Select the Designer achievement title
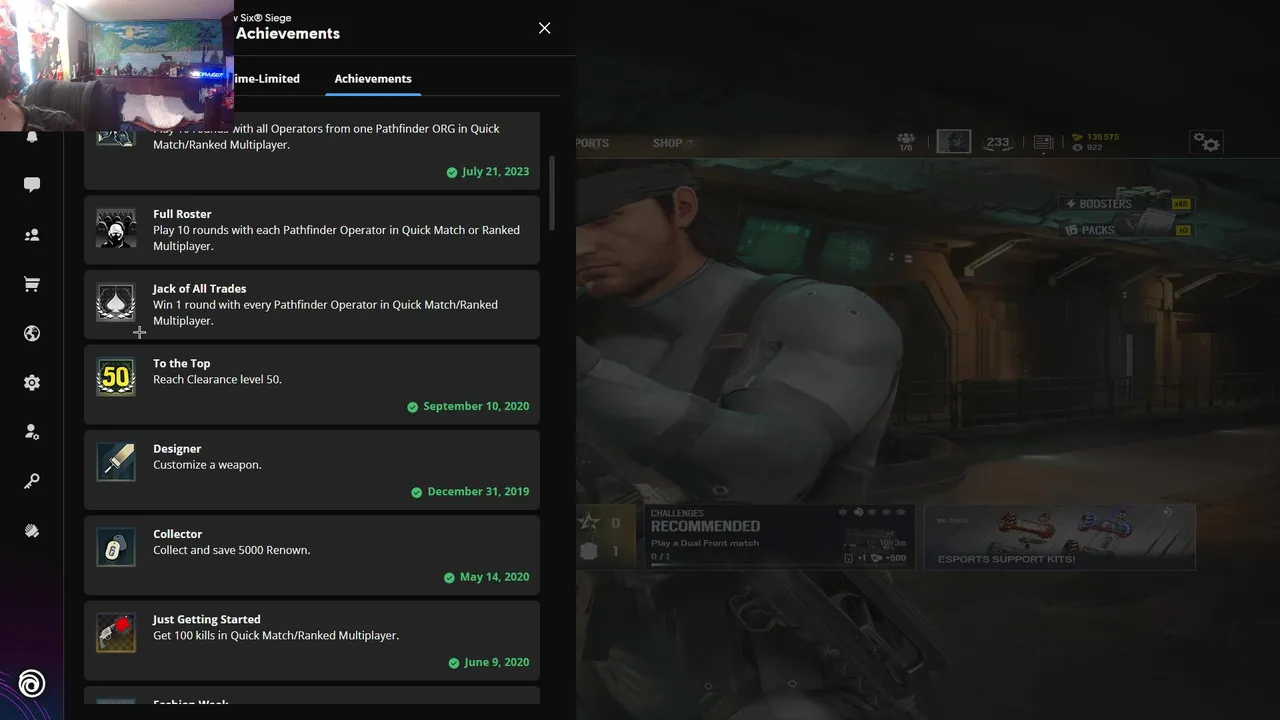The width and height of the screenshot is (1280, 720). point(177,449)
